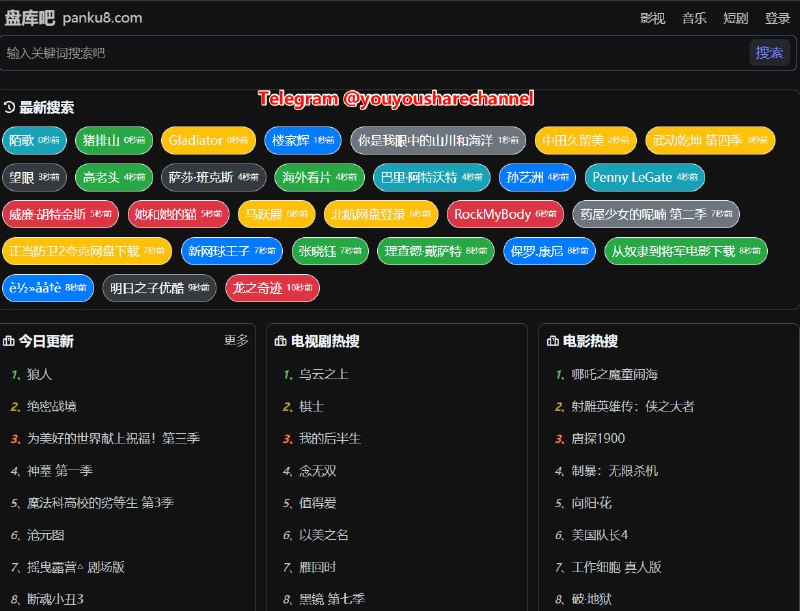Click the icon beside 电影热搜 heading
The height and width of the screenshot is (611, 800).
coord(550,341)
